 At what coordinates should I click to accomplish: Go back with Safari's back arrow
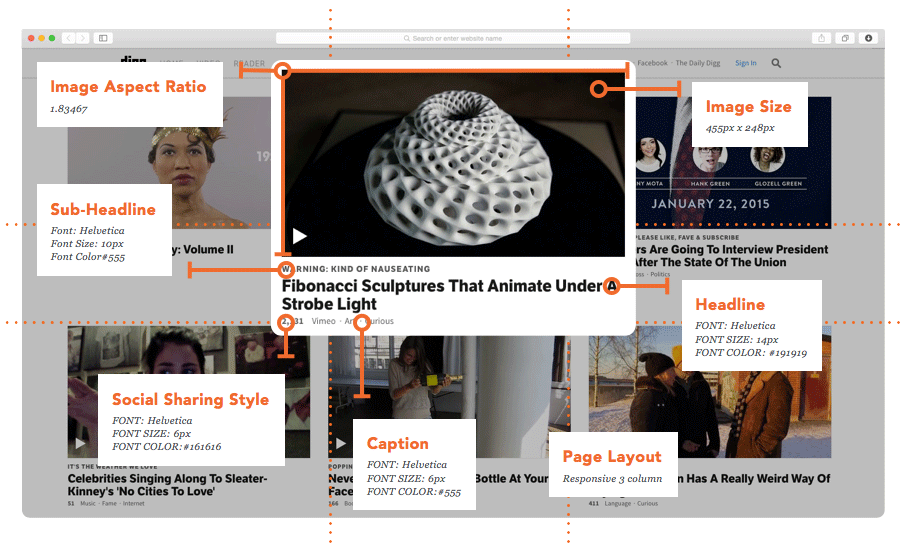click(x=69, y=38)
